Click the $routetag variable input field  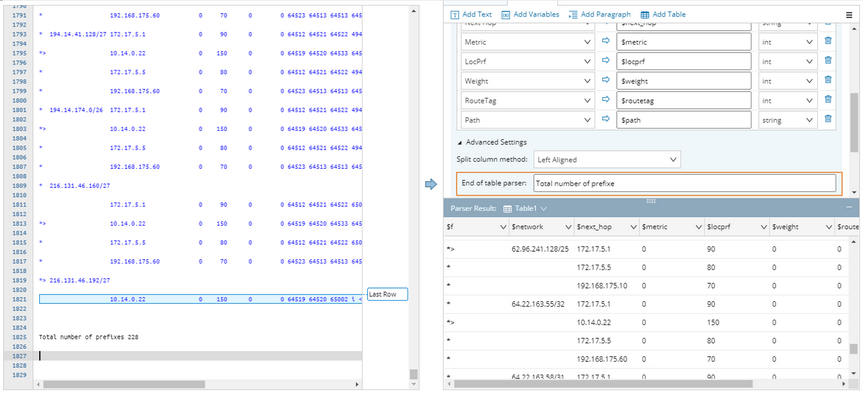(684, 100)
